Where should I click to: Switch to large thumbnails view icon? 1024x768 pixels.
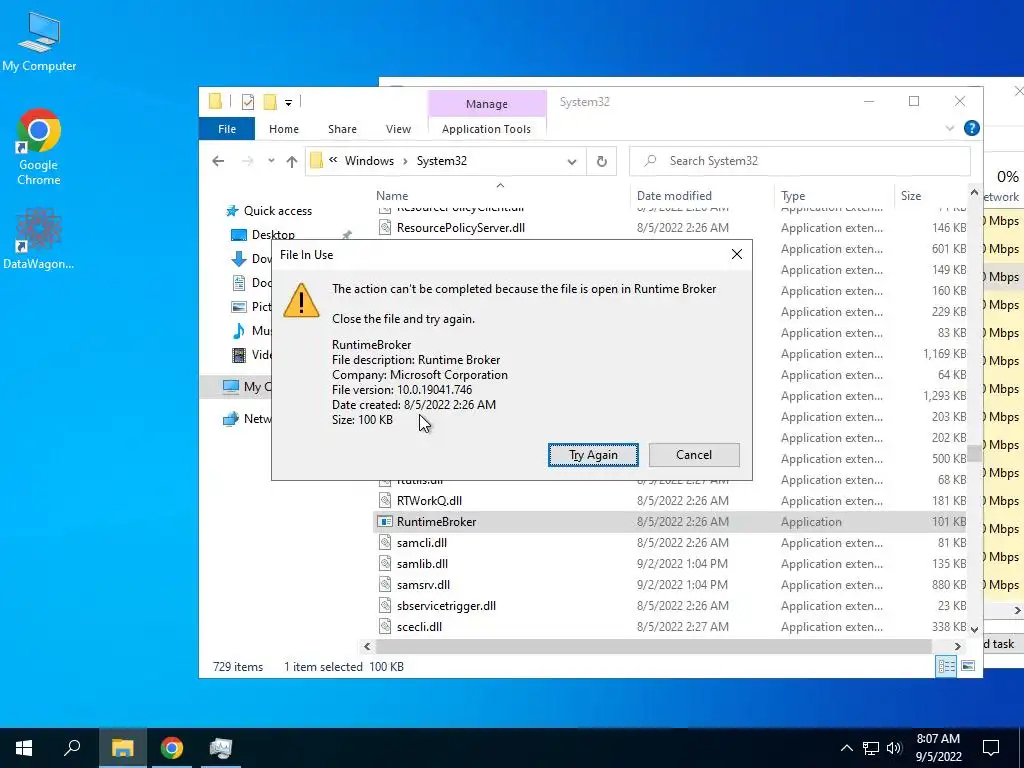968,666
